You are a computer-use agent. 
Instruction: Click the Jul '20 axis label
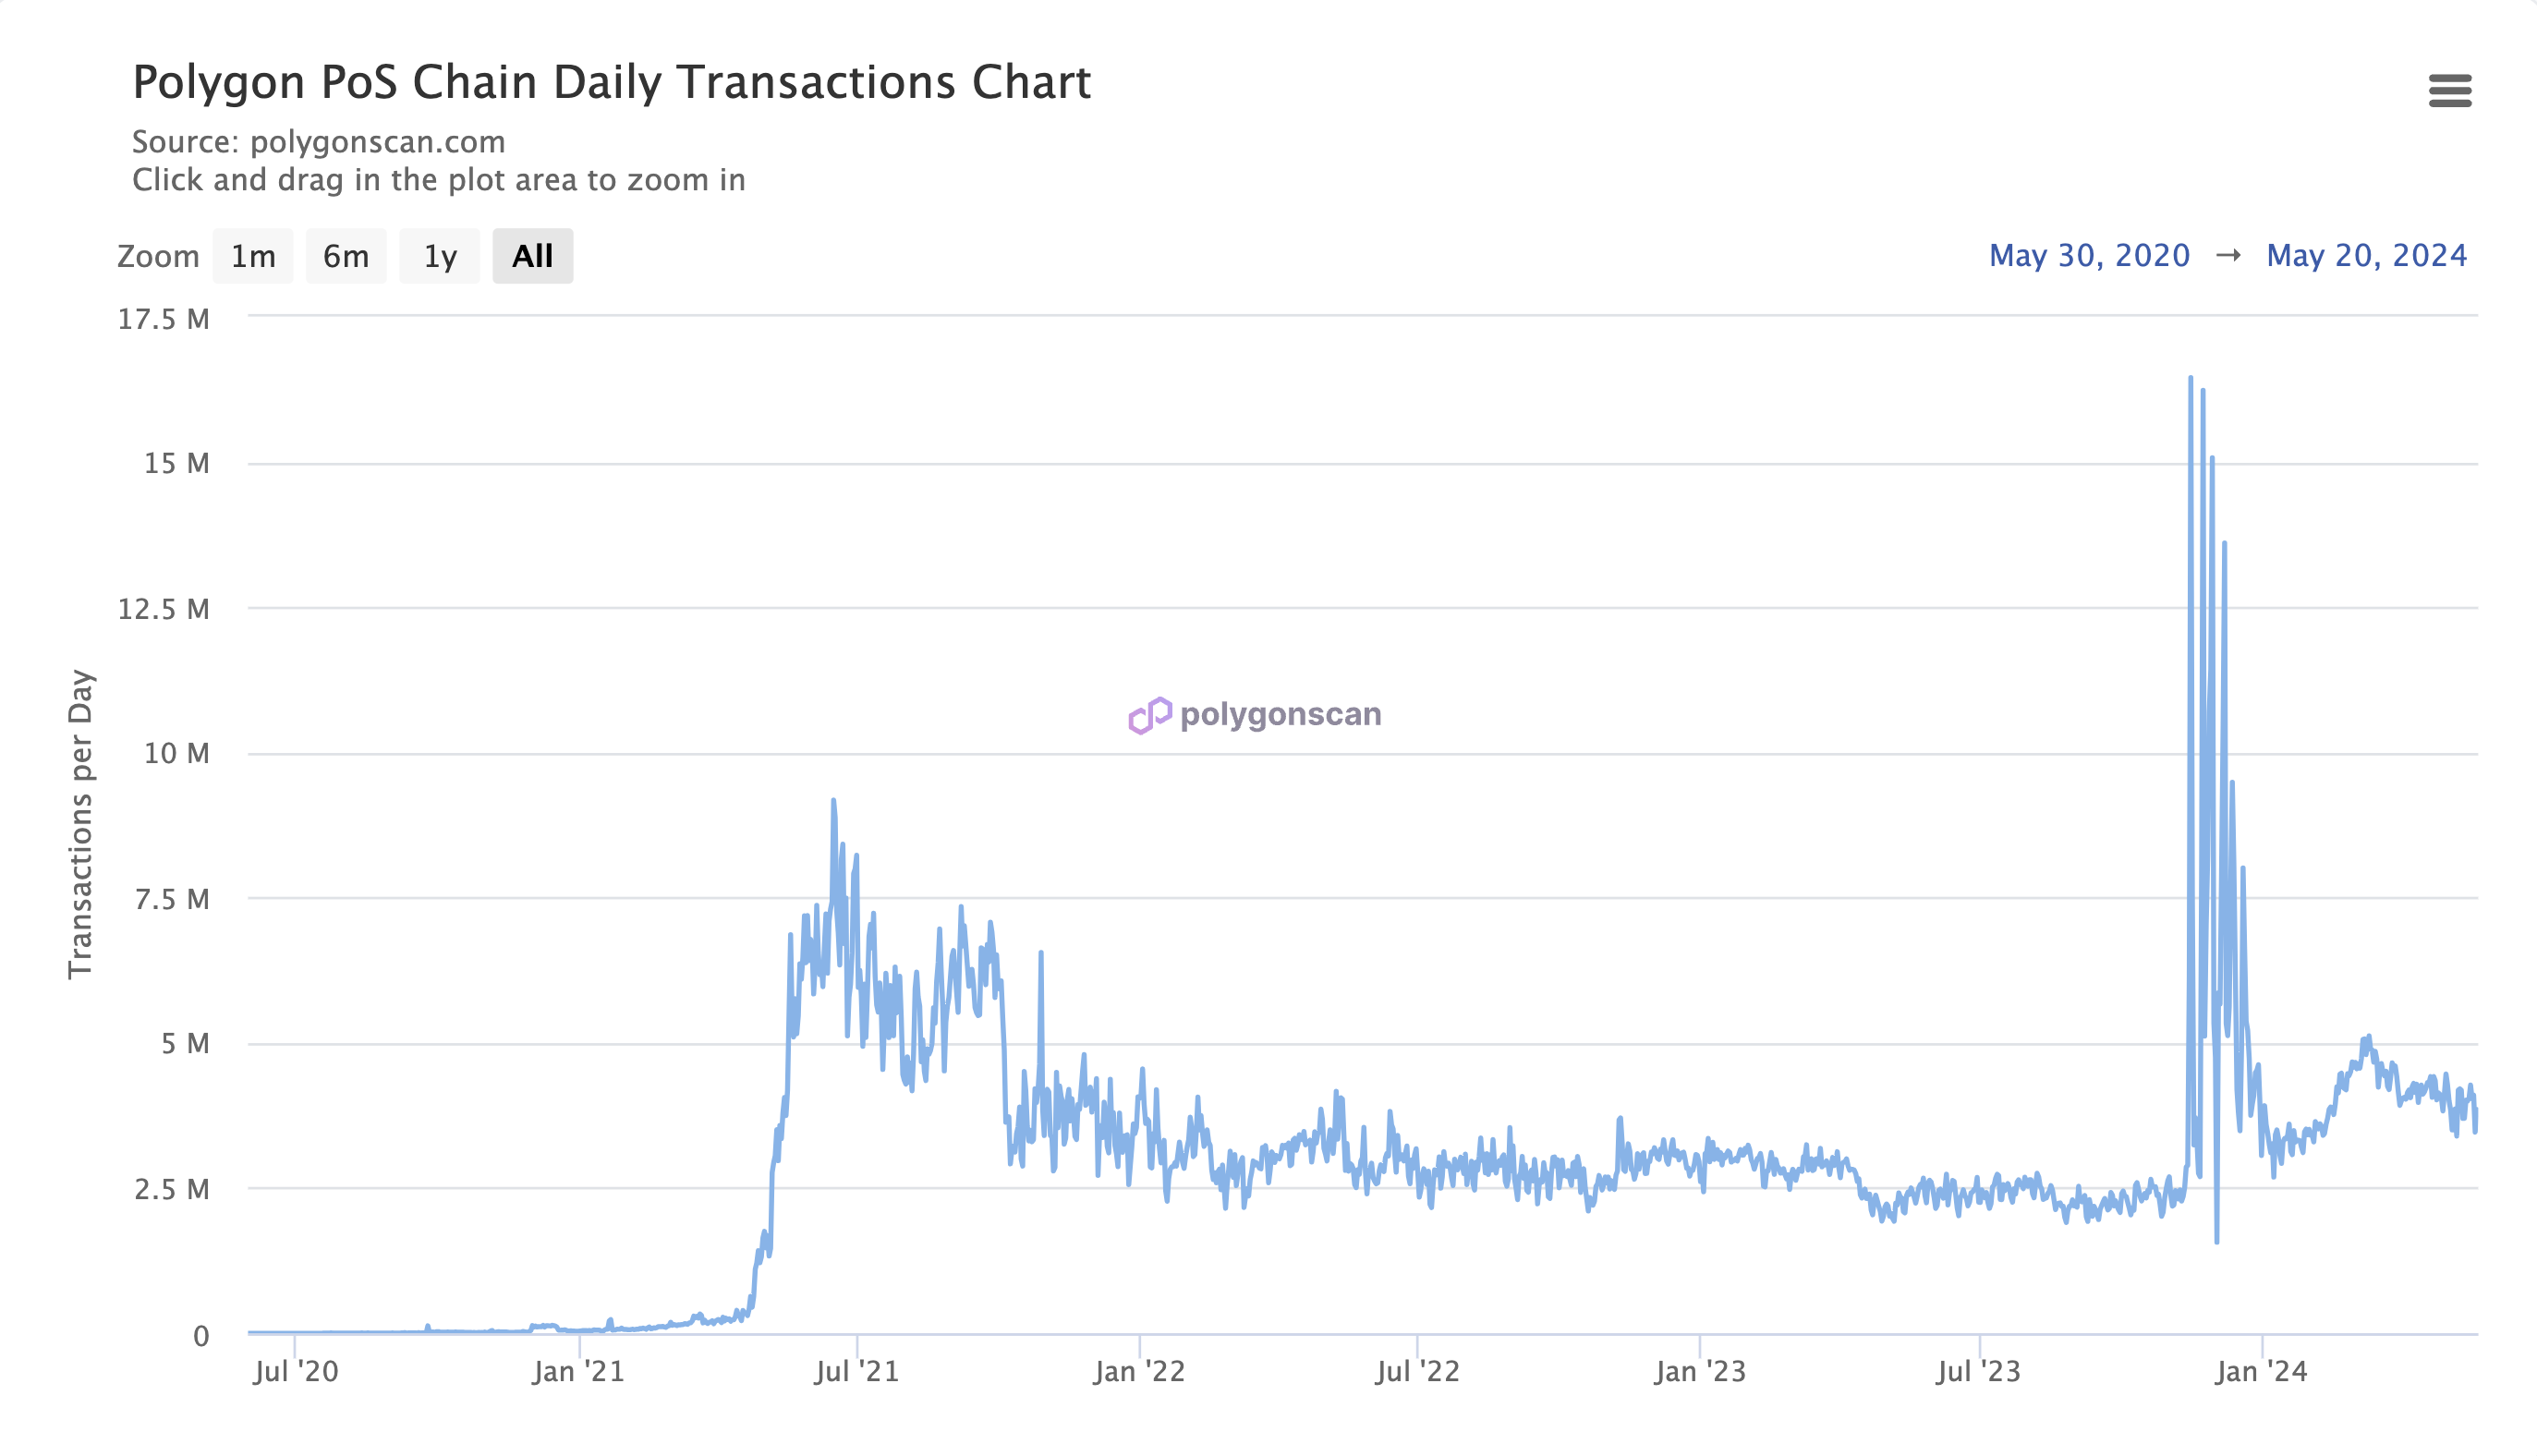point(296,1371)
